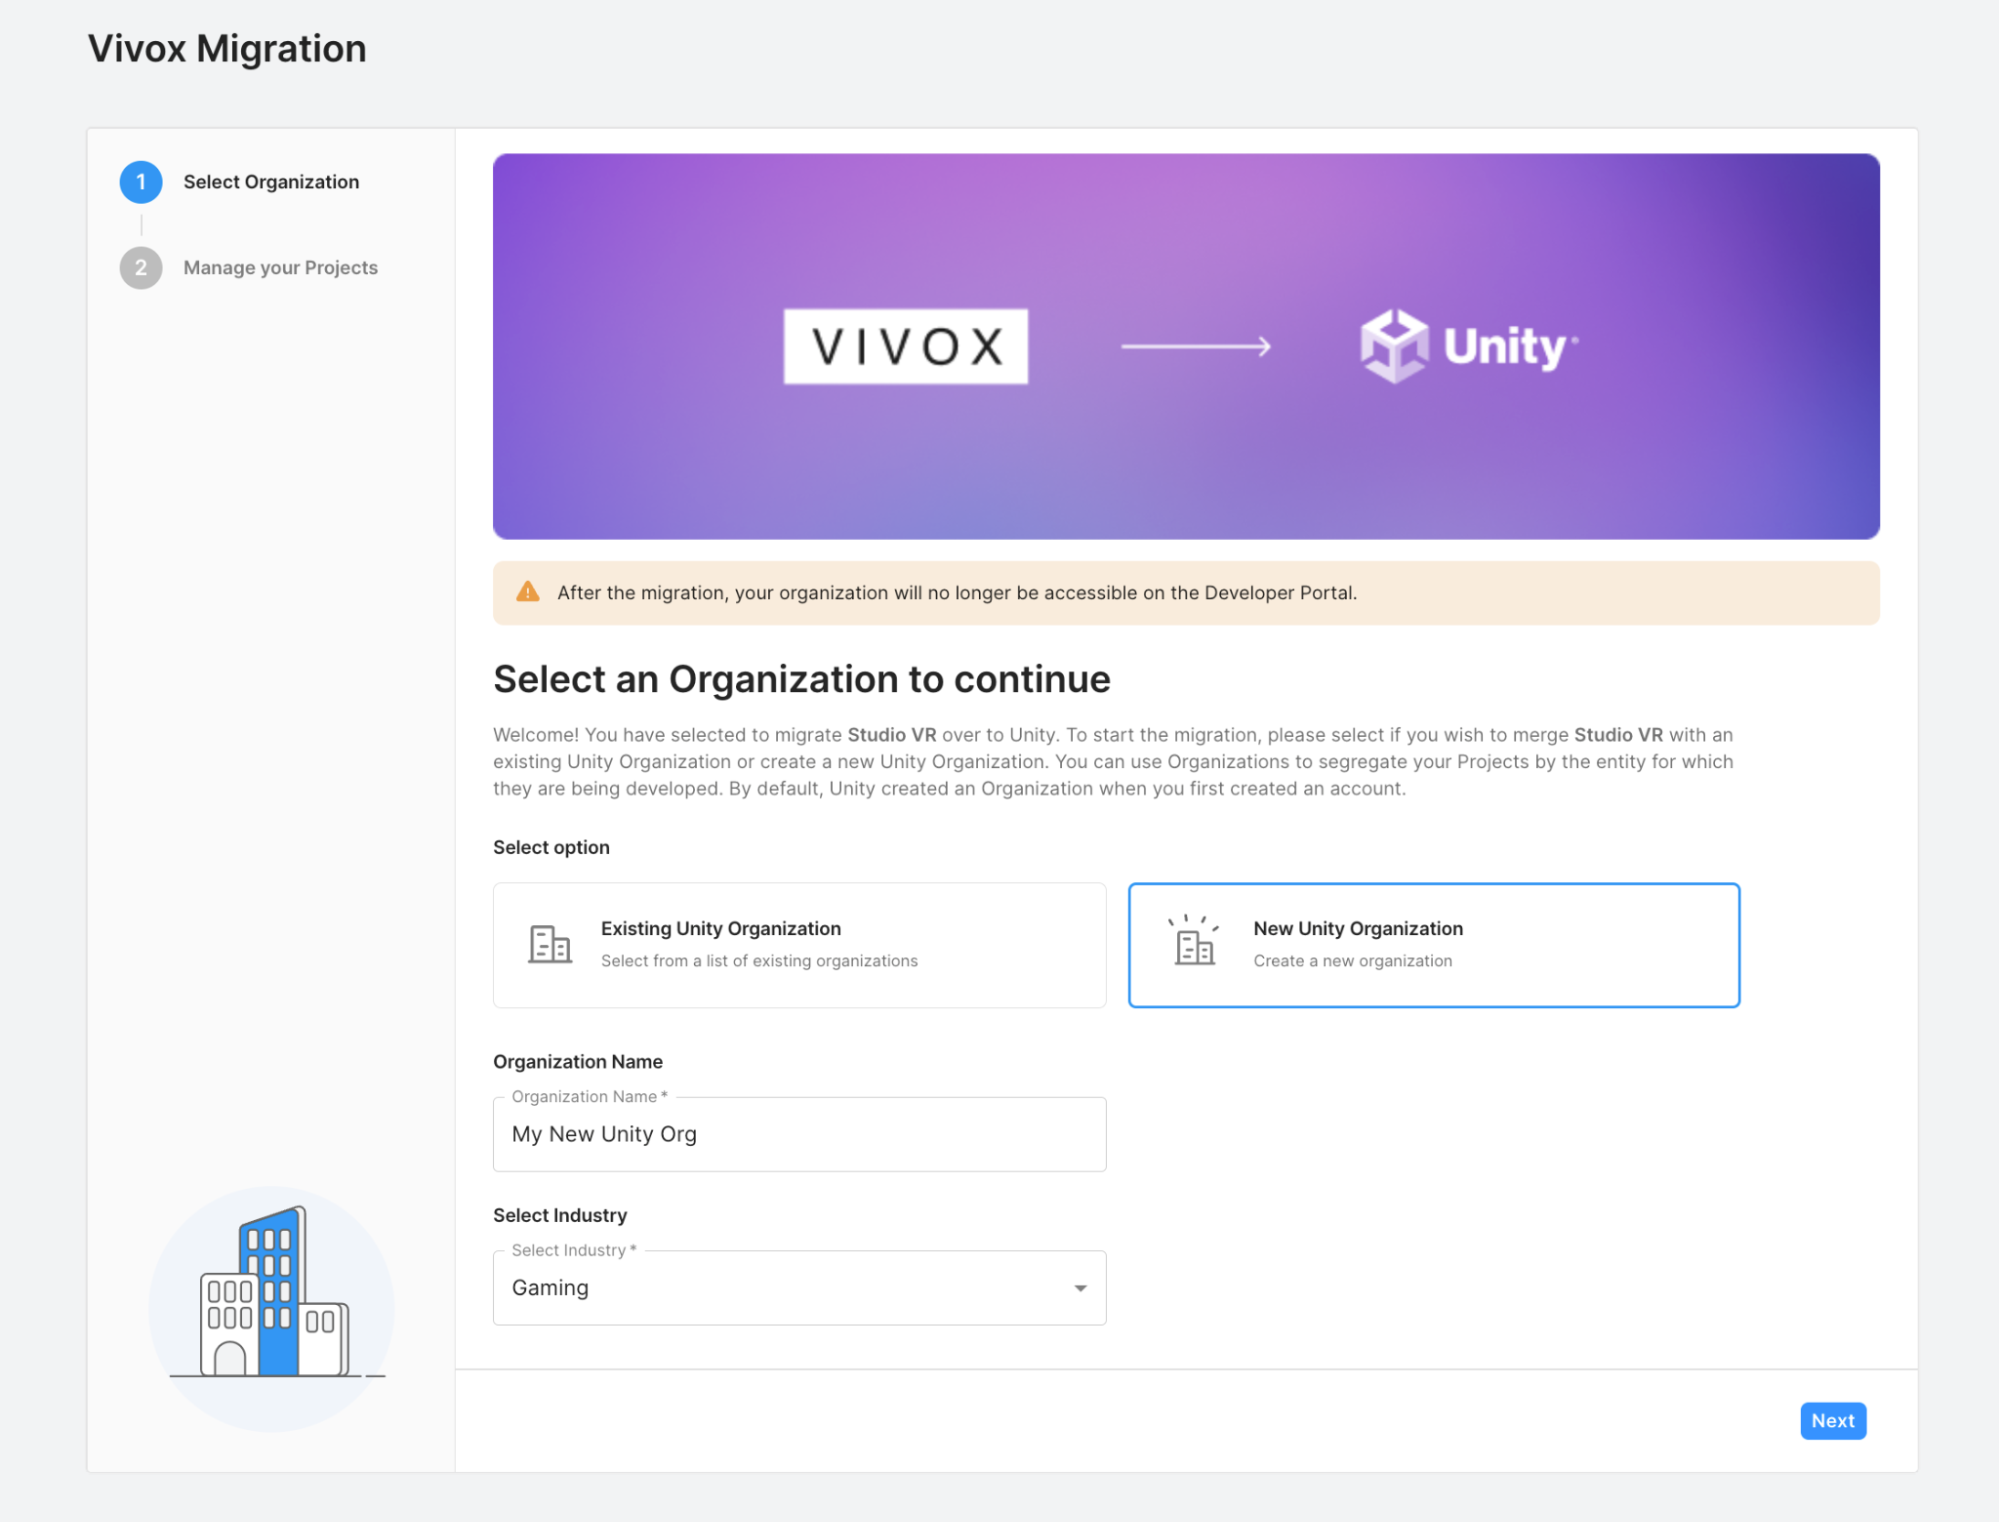Click the Vivox Migration page title

coord(227,49)
